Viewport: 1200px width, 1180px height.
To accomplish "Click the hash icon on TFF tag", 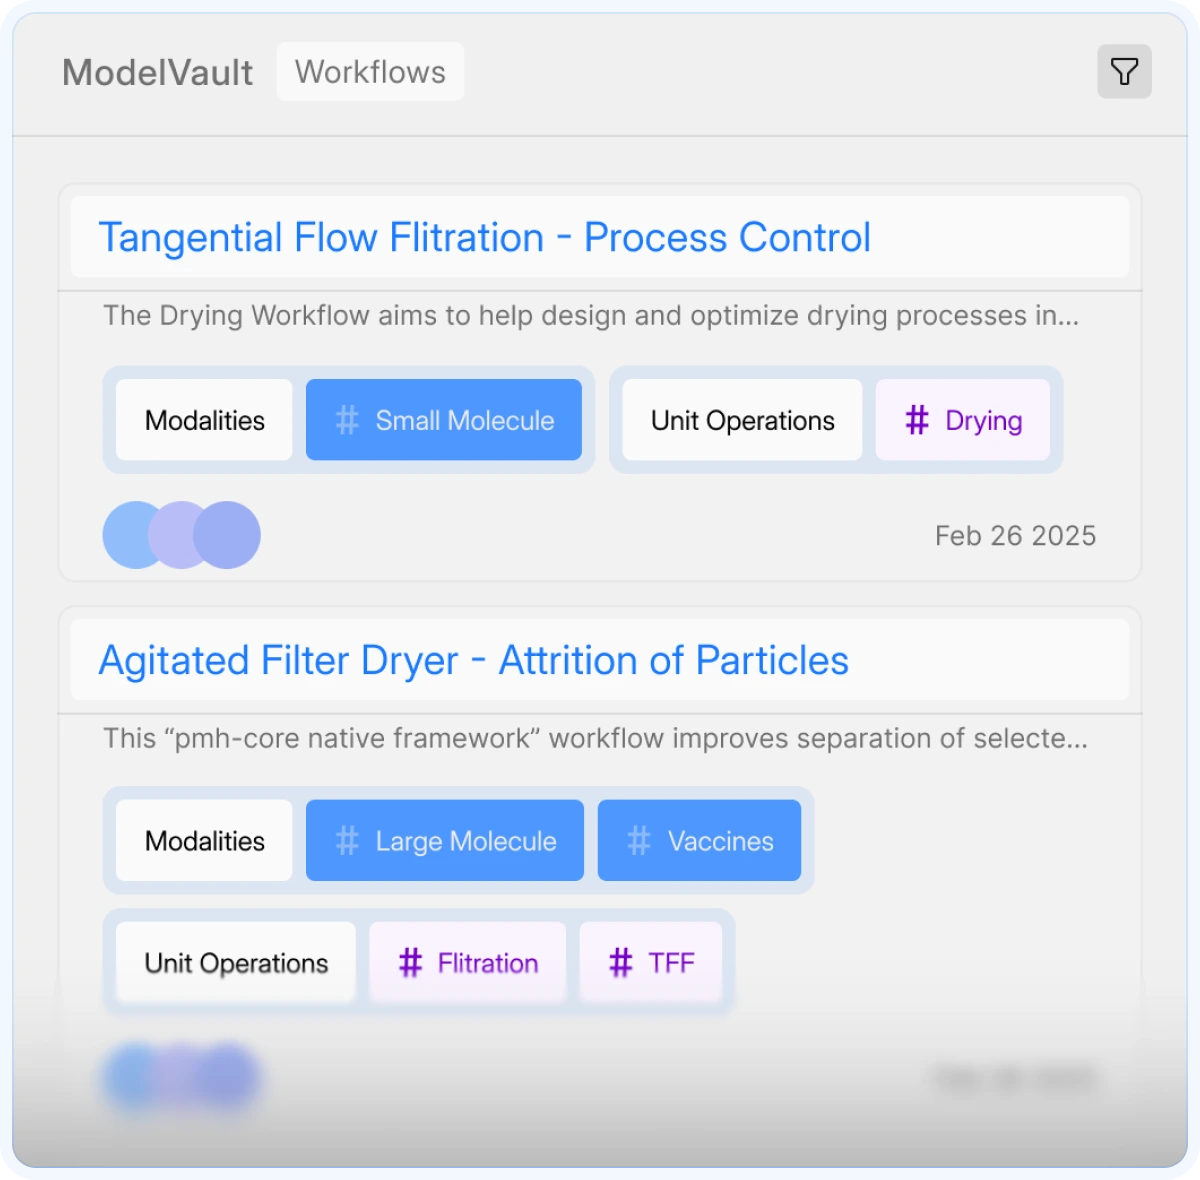I will point(621,963).
